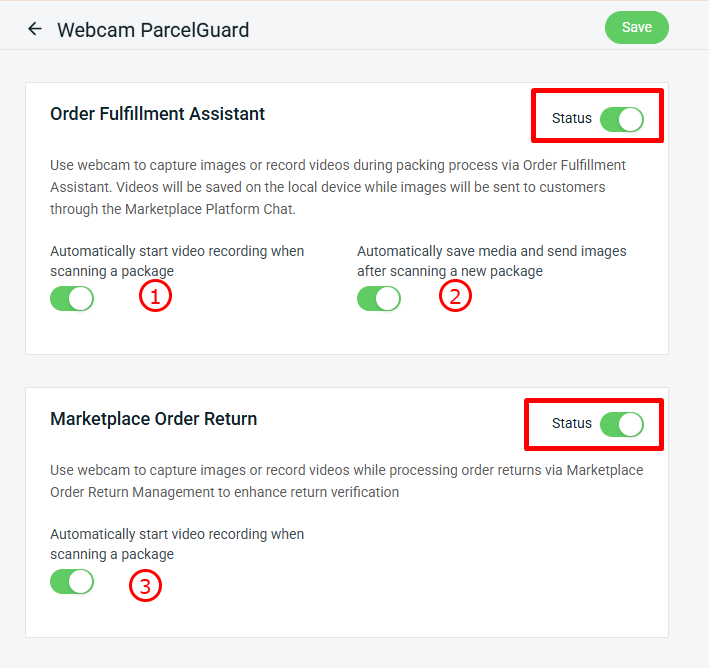Screen dimensions: 709x668
Task: Click the red circled number 1 marker
Action: click(x=155, y=296)
